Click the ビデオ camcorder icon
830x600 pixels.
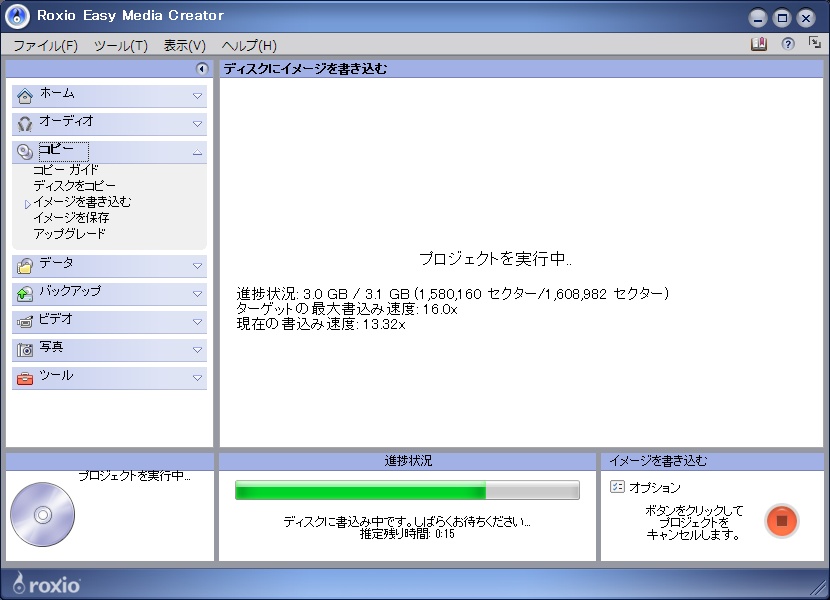click(24, 321)
